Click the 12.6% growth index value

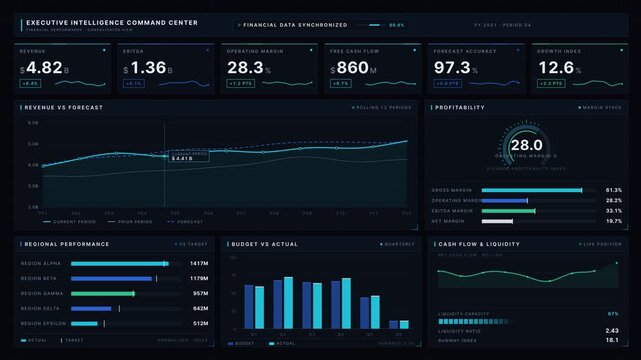(x=560, y=68)
